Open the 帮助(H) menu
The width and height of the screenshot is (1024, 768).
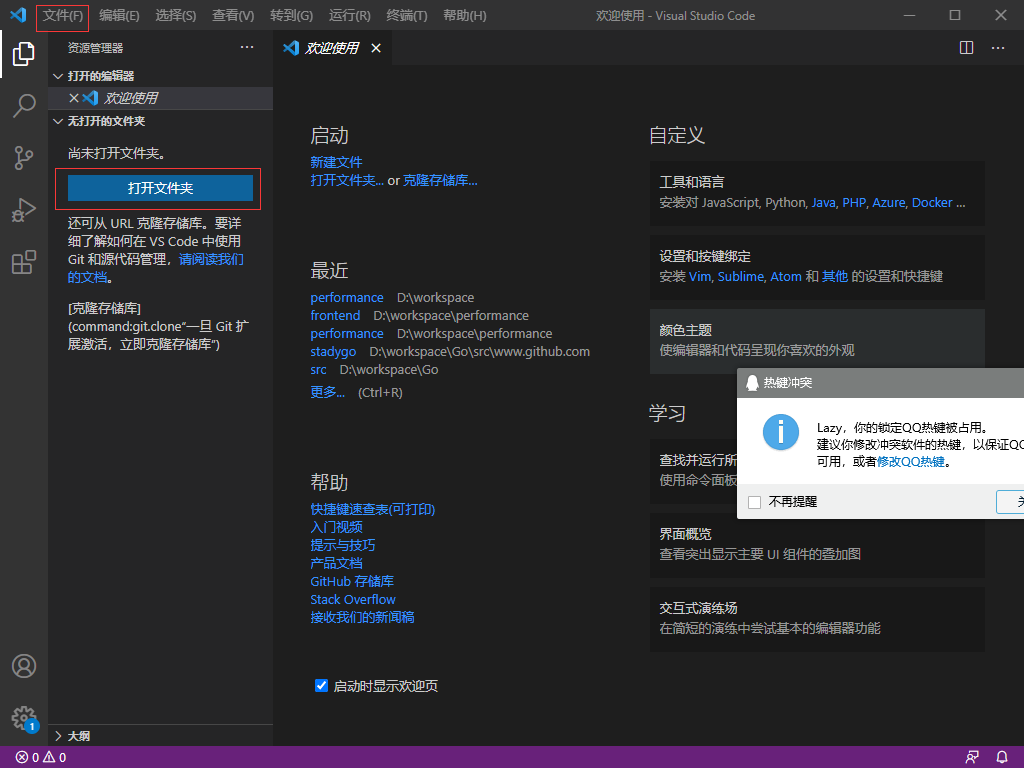tap(465, 16)
